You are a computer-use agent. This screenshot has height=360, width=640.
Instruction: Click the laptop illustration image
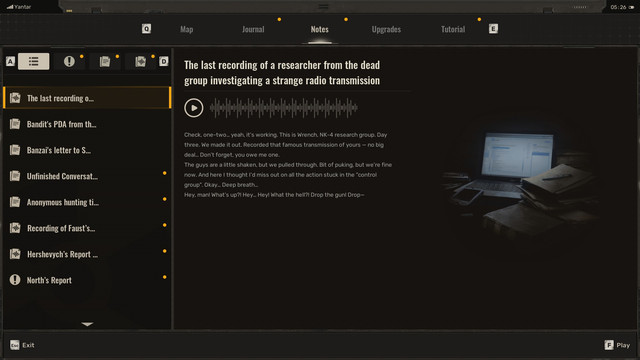click(520, 184)
